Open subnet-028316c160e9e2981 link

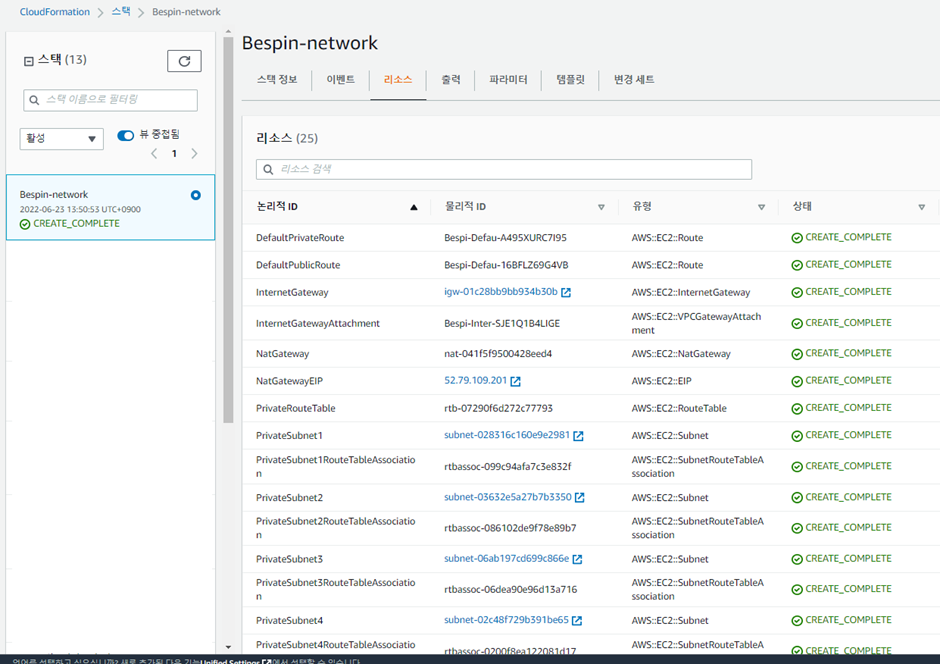point(507,435)
